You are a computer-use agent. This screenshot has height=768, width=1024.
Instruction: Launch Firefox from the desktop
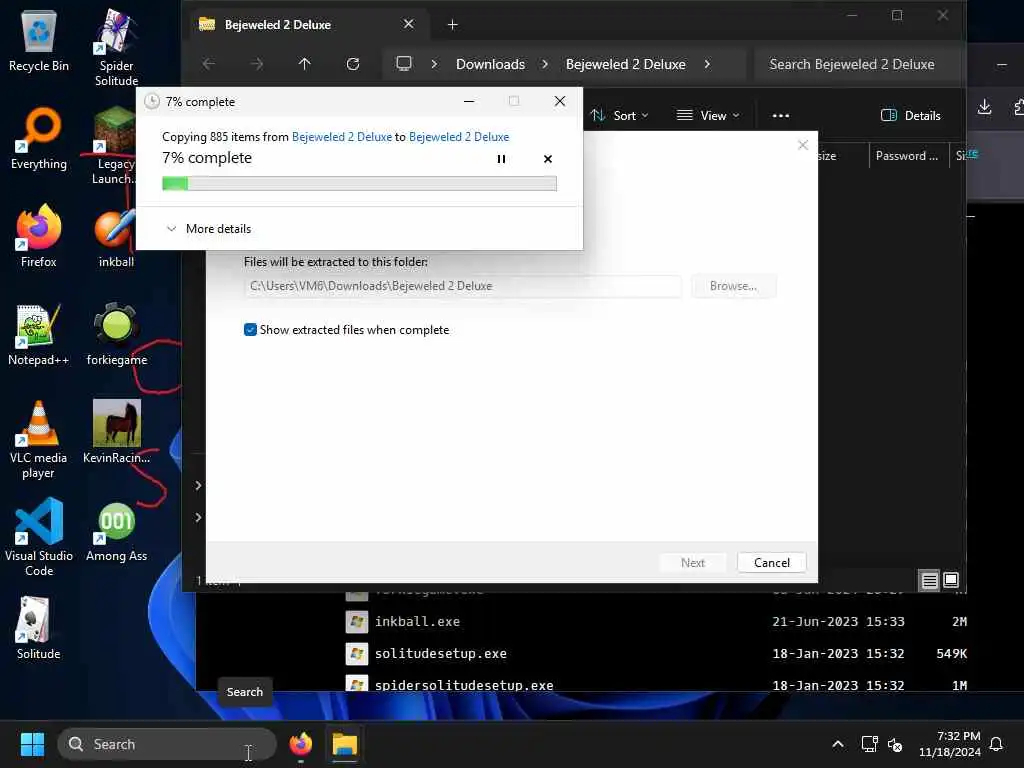click(39, 236)
